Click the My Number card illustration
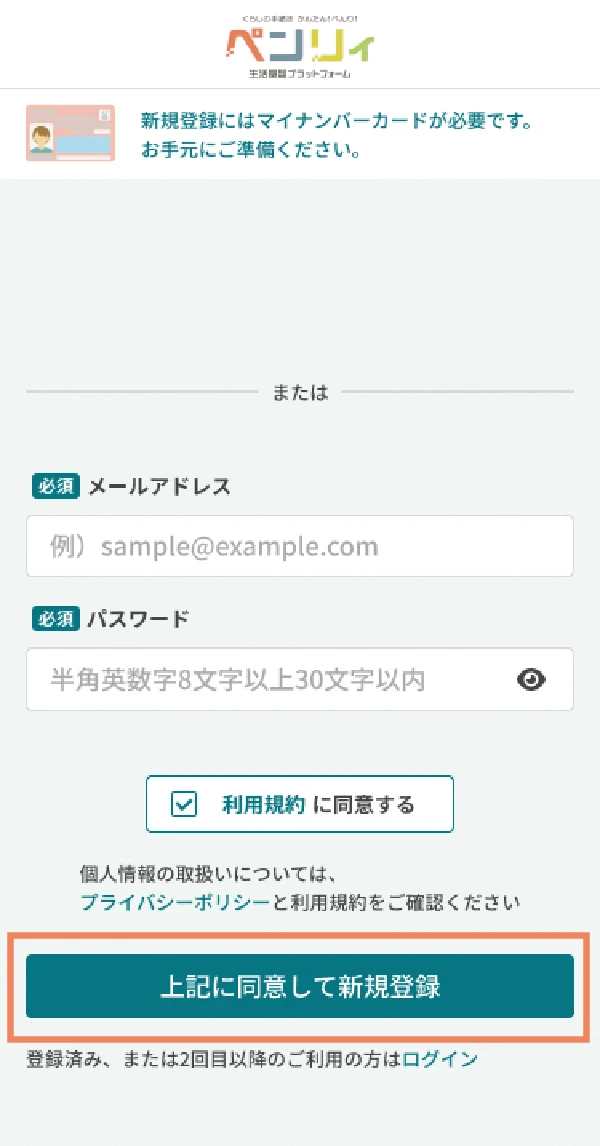600x1146 pixels. pyautogui.click(x=70, y=133)
